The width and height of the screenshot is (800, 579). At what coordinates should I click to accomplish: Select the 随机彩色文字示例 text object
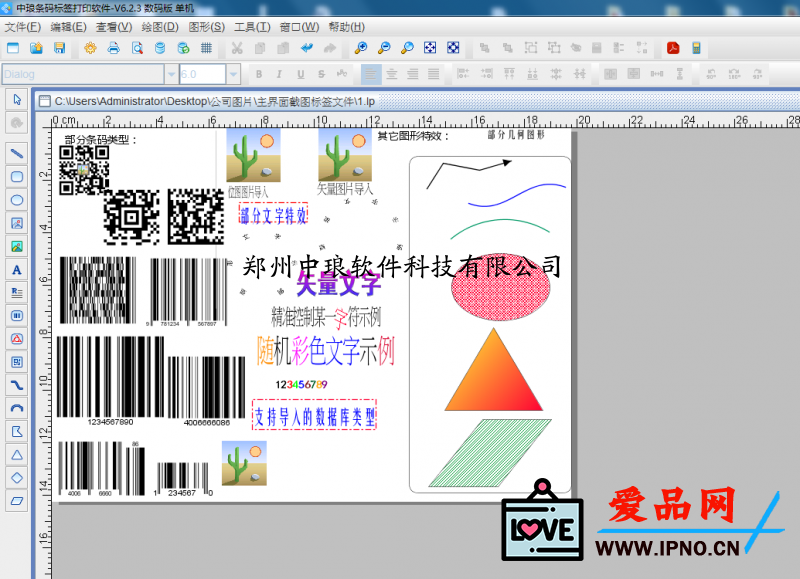pyautogui.click(x=326, y=351)
